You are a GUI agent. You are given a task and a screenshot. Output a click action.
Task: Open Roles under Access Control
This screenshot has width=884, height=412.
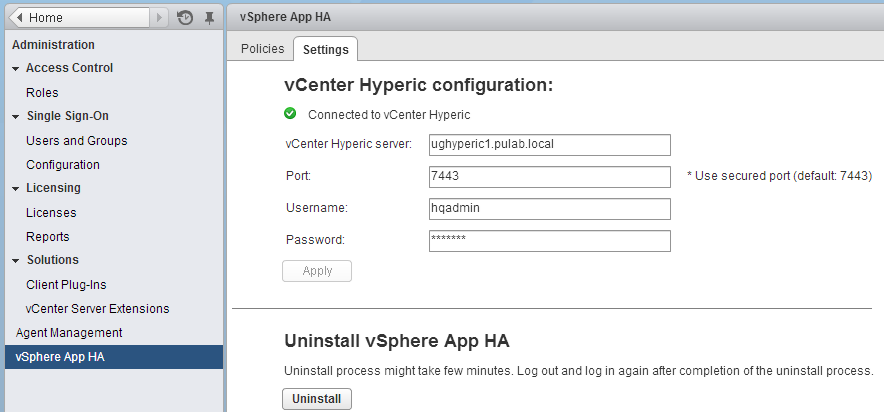coord(42,92)
